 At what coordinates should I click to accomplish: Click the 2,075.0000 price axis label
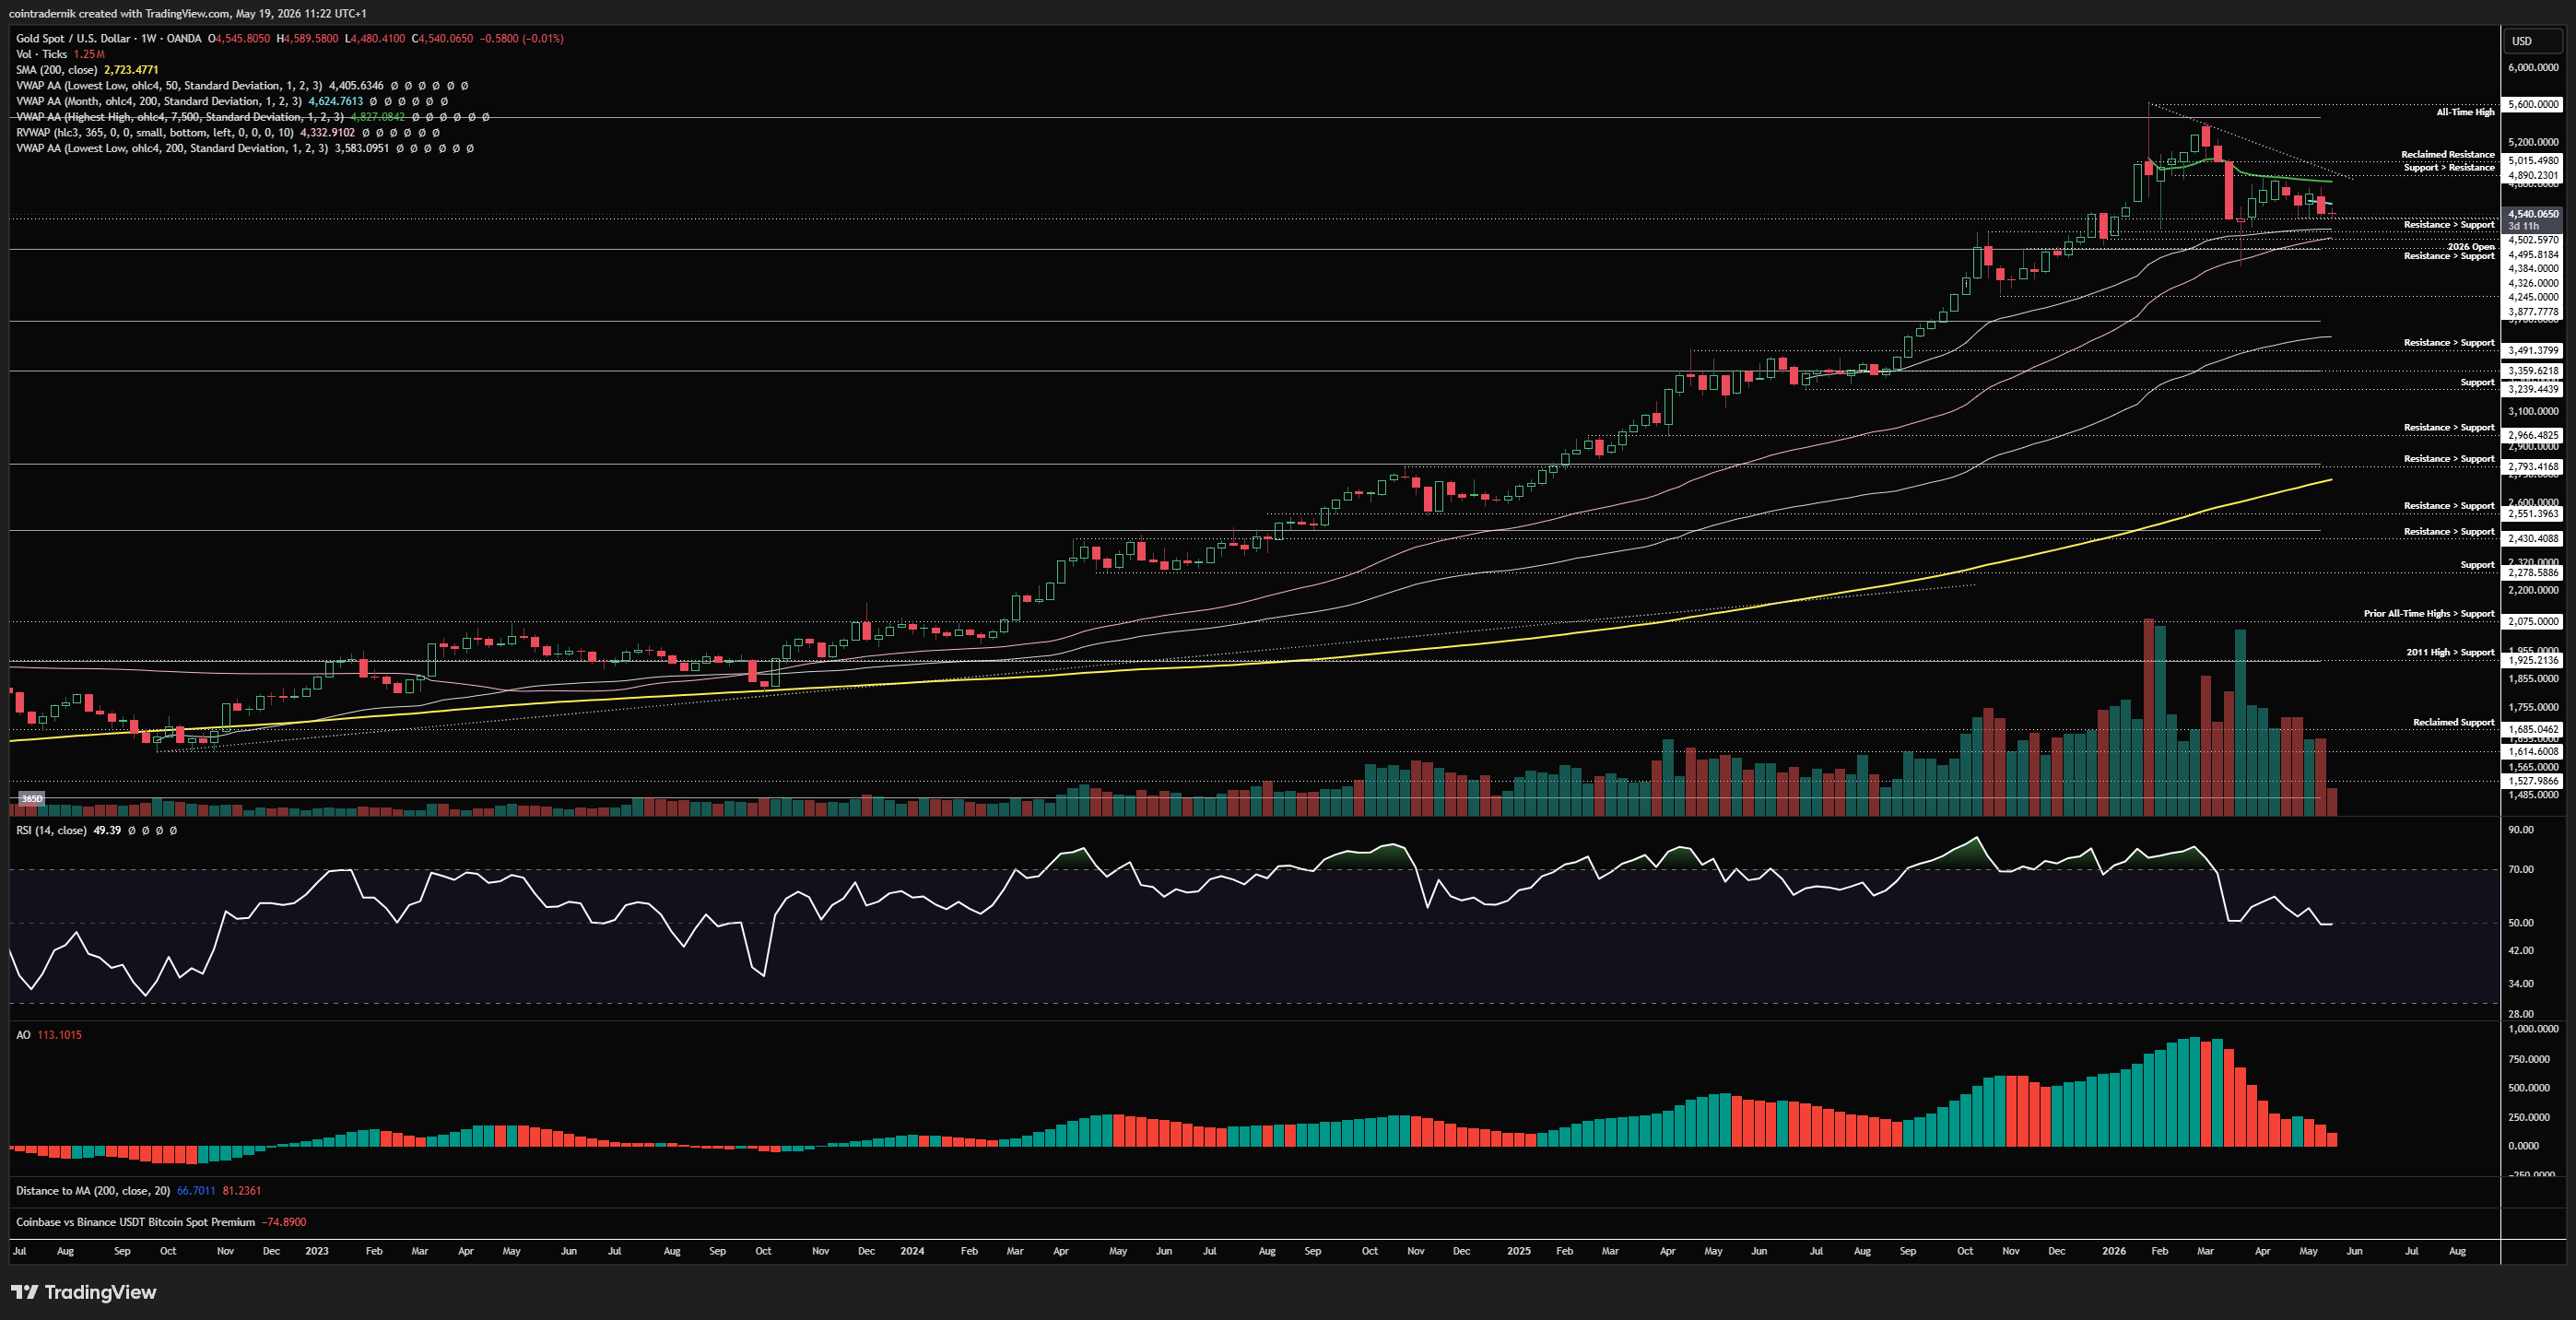[x=2533, y=621]
